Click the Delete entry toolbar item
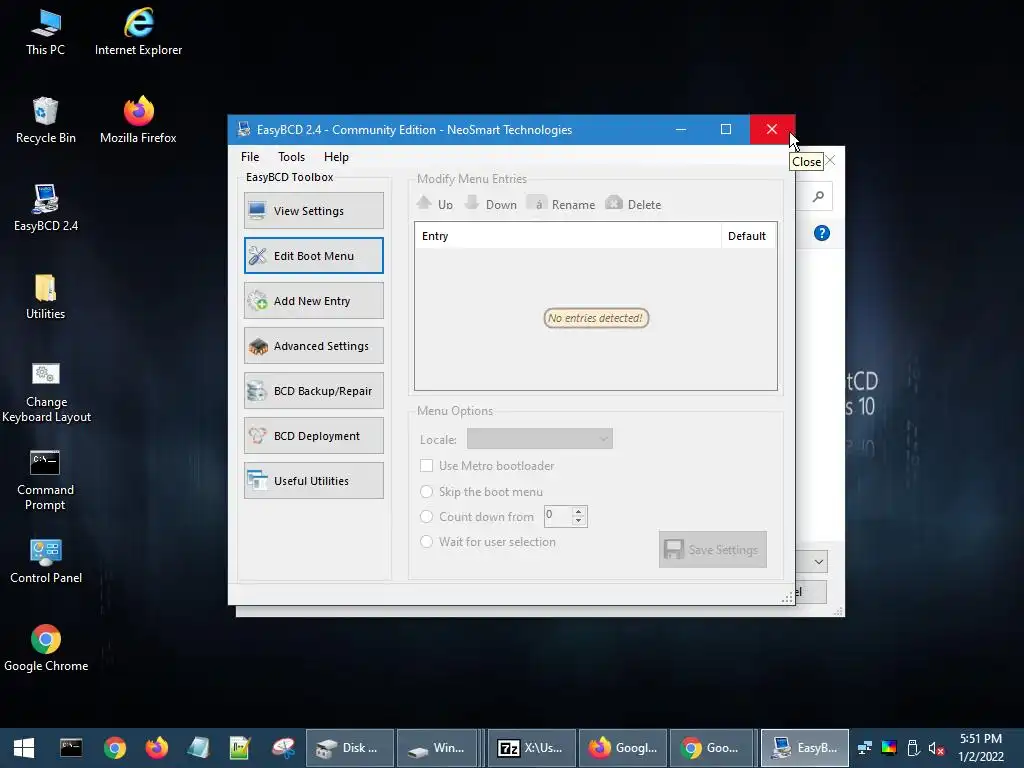Viewport: 1024px width, 768px height. click(x=633, y=204)
